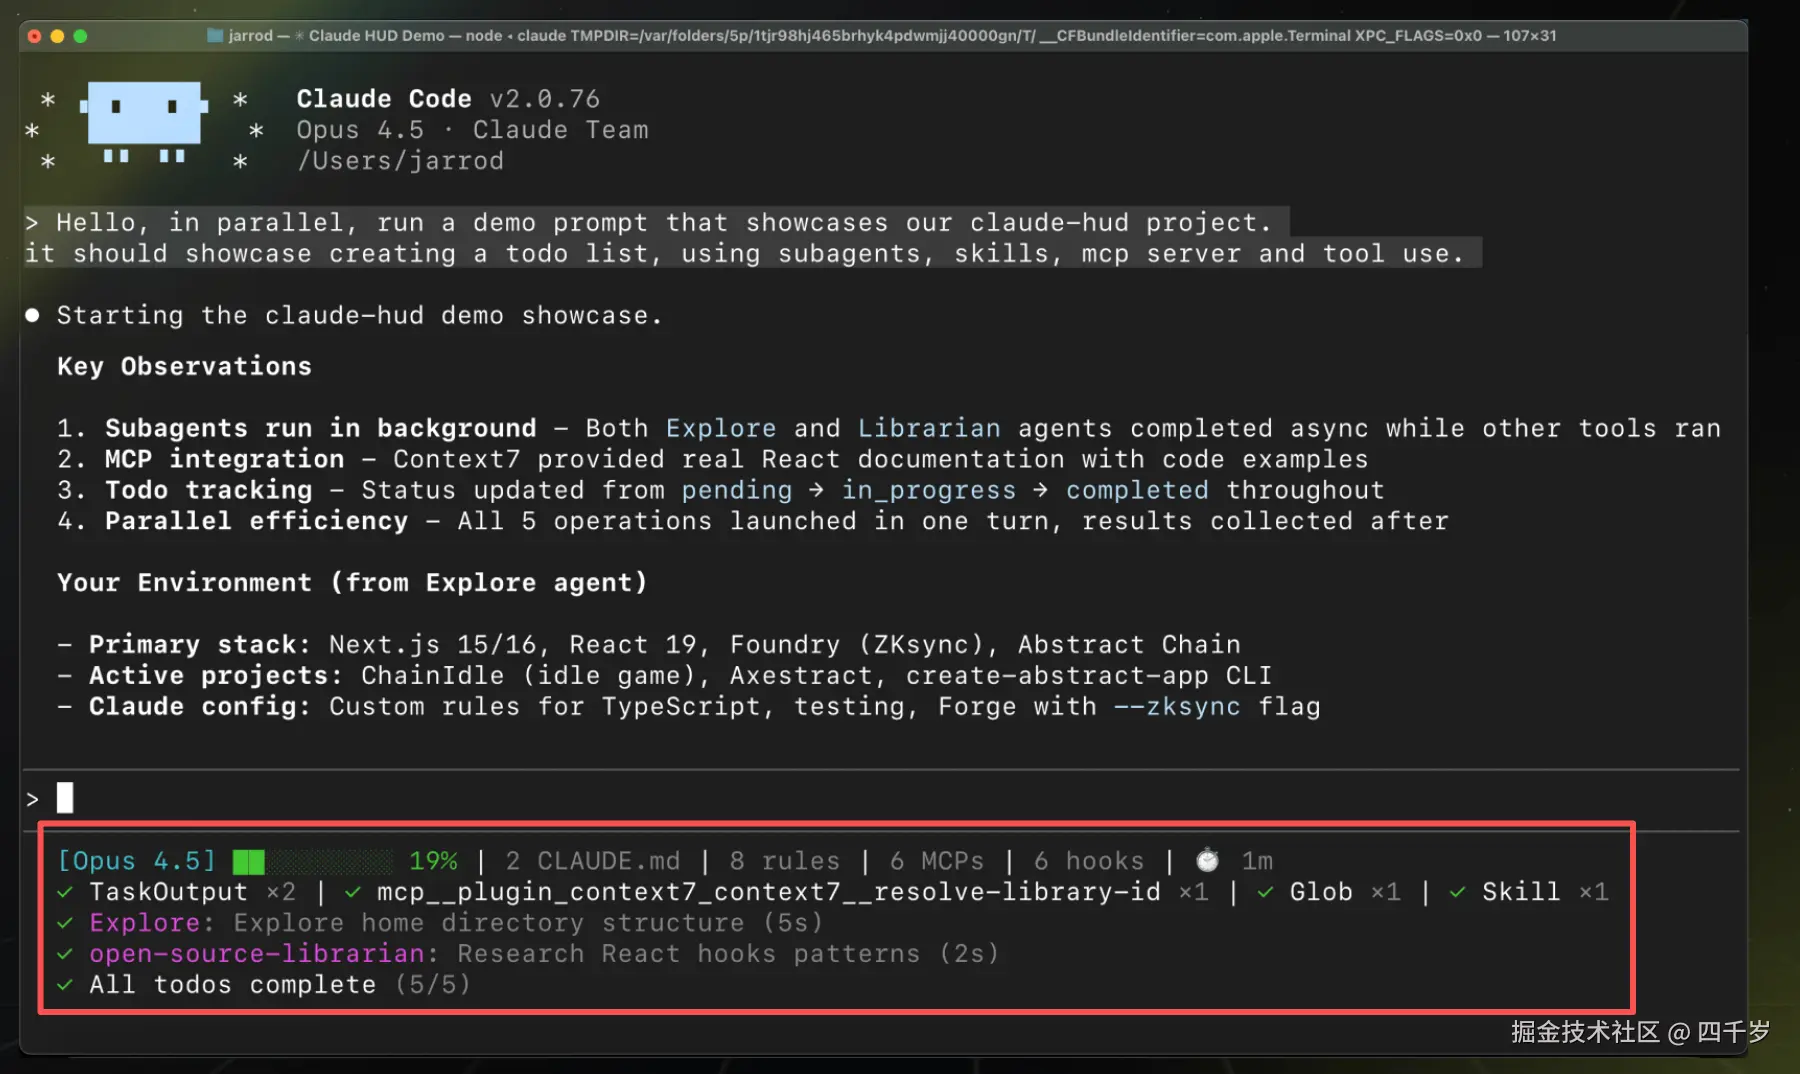Click the 'TaskOutput ×2' tool entry

coord(193,892)
